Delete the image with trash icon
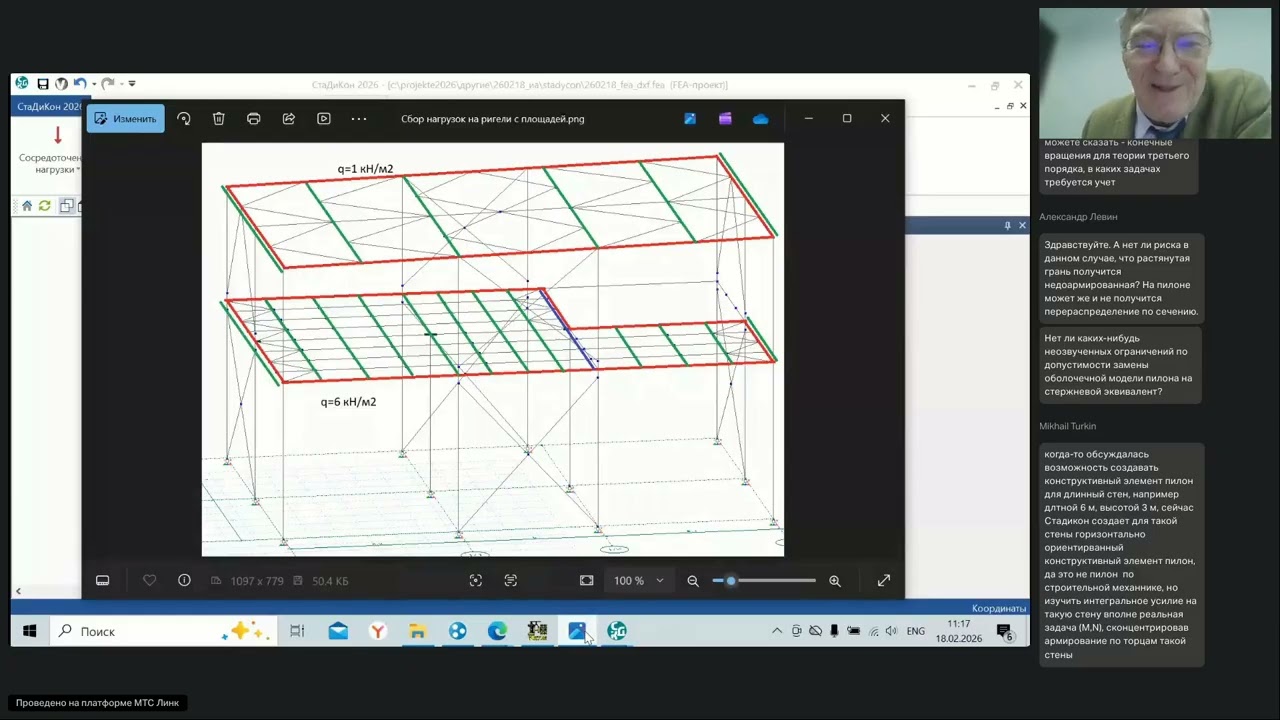This screenshot has height=720, width=1280. (x=219, y=118)
